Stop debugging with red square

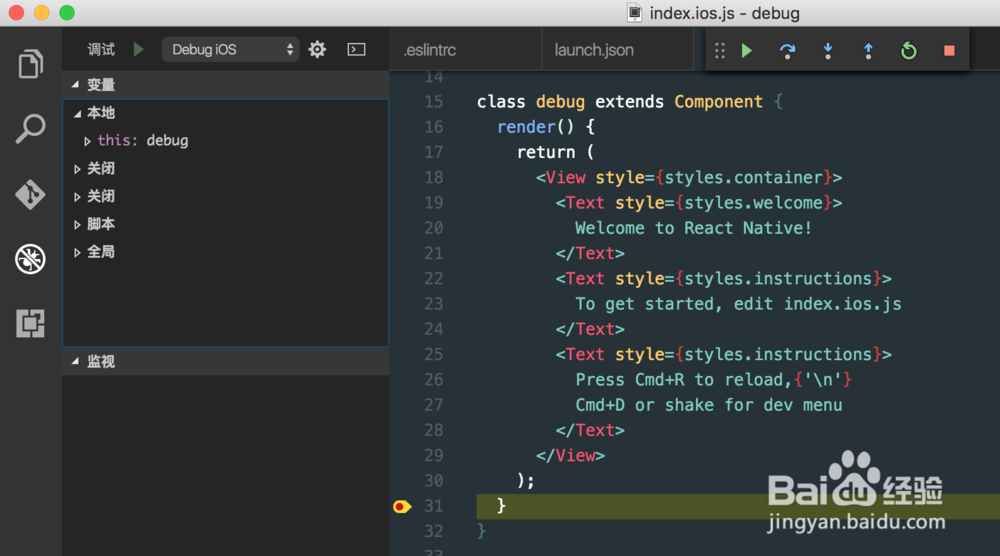click(x=949, y=50)
